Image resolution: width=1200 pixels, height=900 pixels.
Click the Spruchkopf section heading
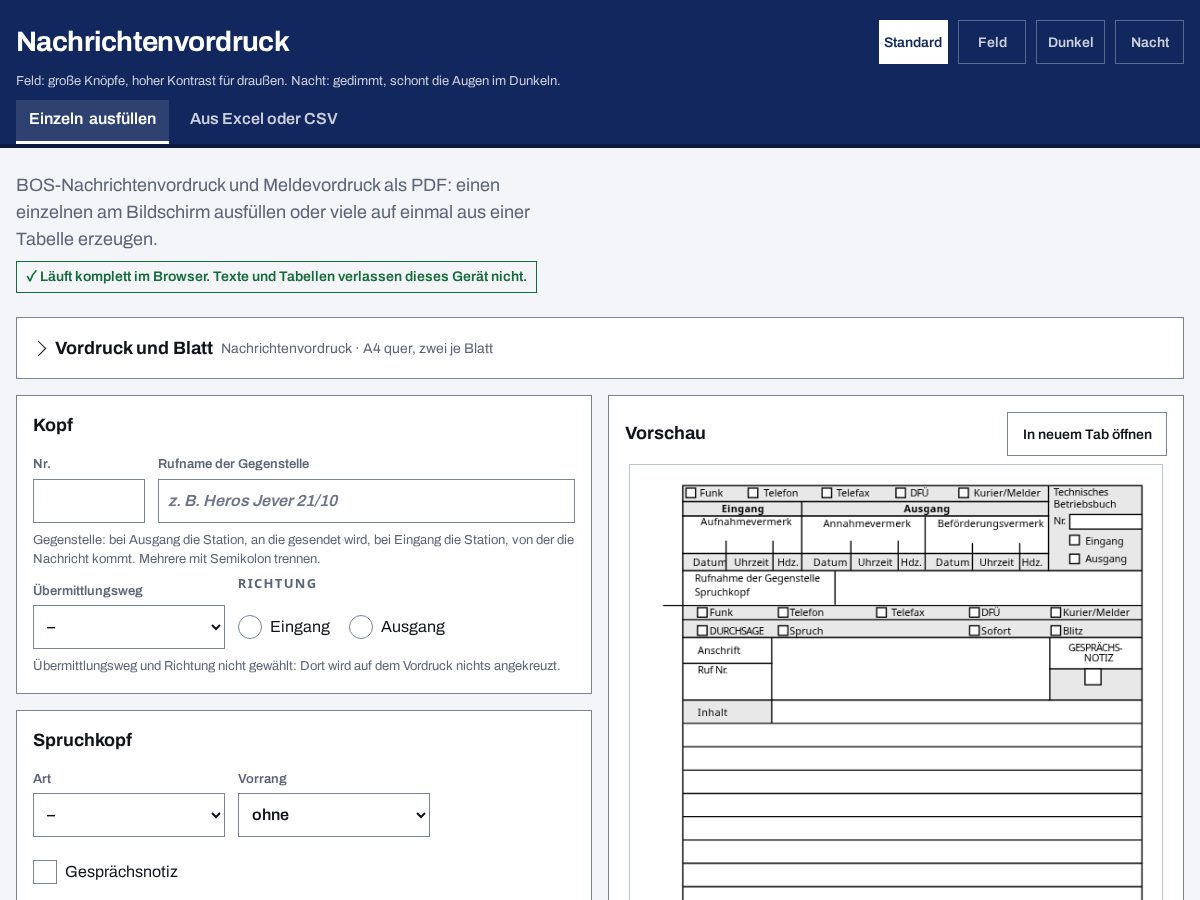[x=83, y=740]
